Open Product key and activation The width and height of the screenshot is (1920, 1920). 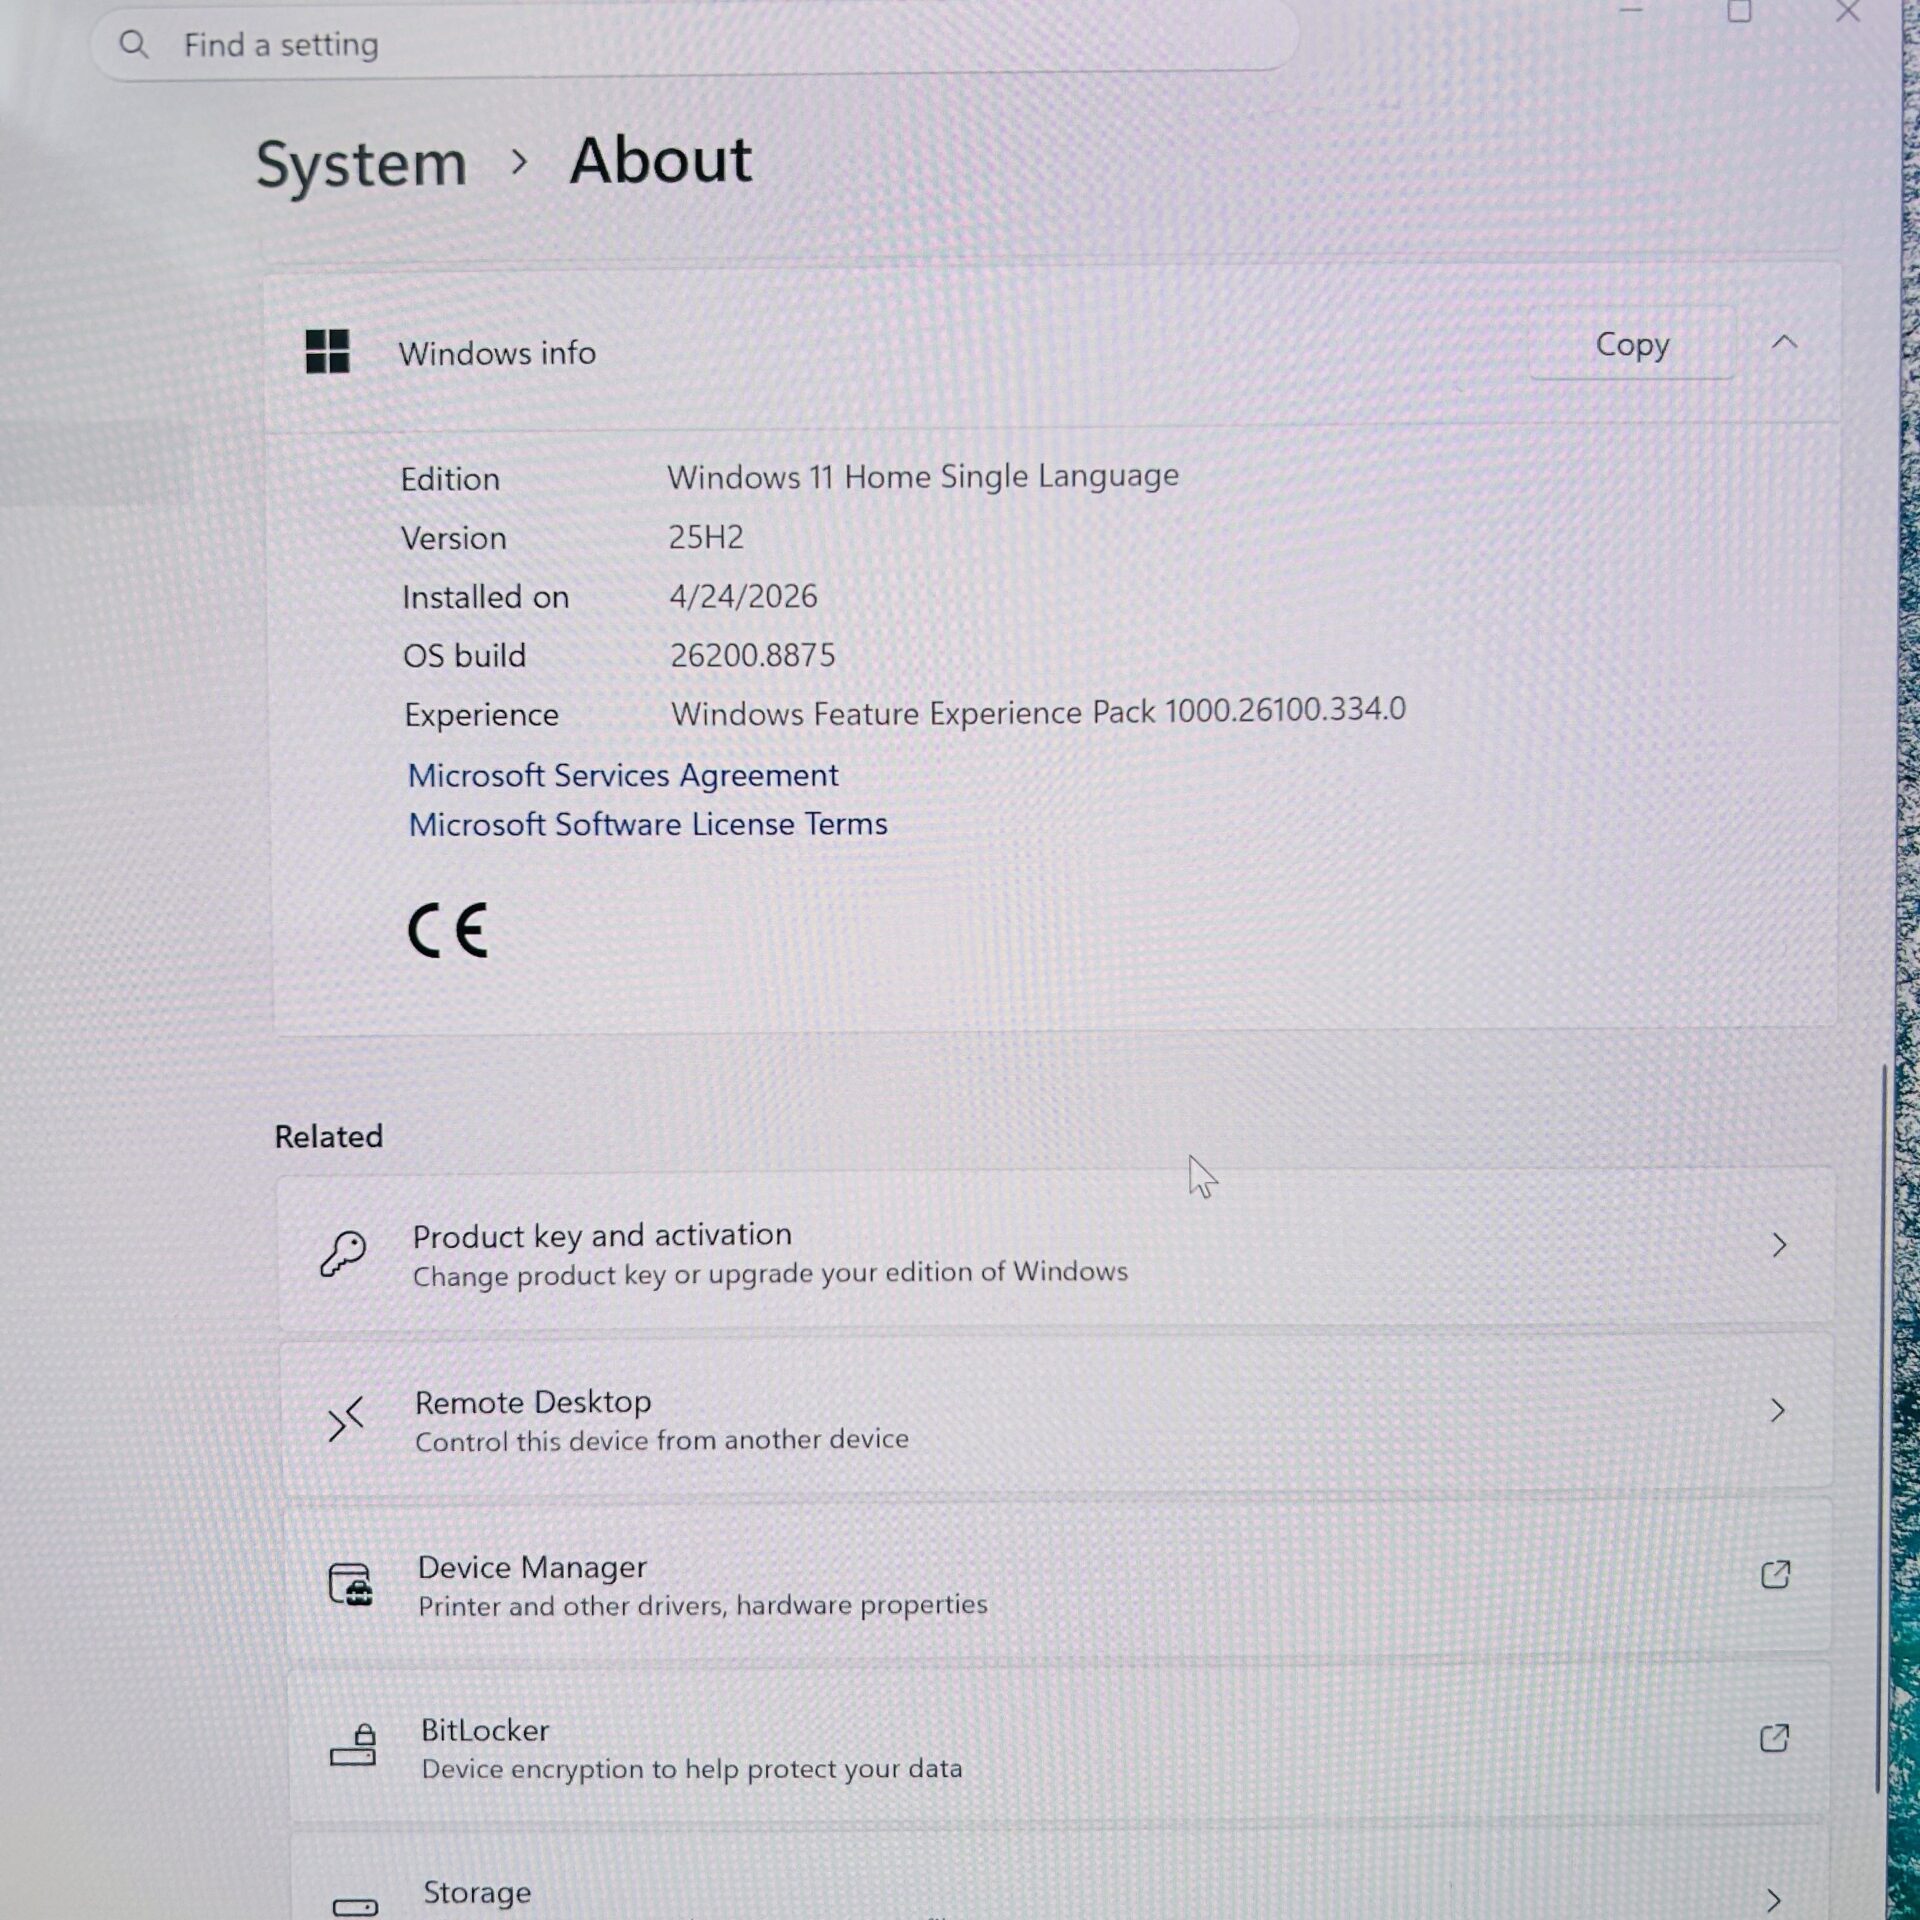[x=1055, y=1249]
